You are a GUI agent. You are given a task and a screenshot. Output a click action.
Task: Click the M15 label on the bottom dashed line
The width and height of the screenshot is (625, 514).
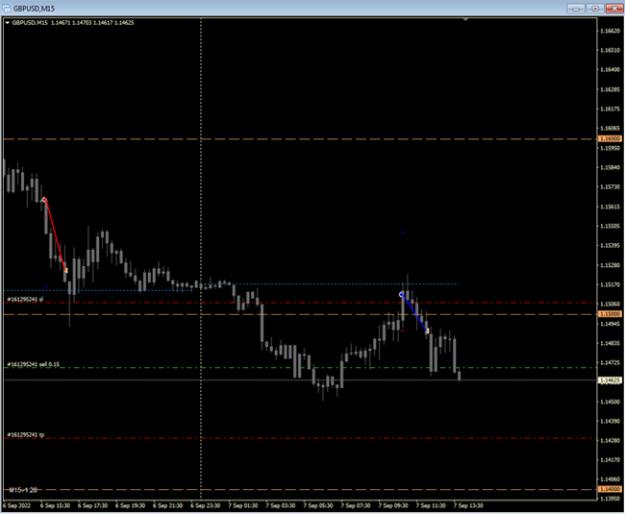pyautogui.click(x=23, y=490)
